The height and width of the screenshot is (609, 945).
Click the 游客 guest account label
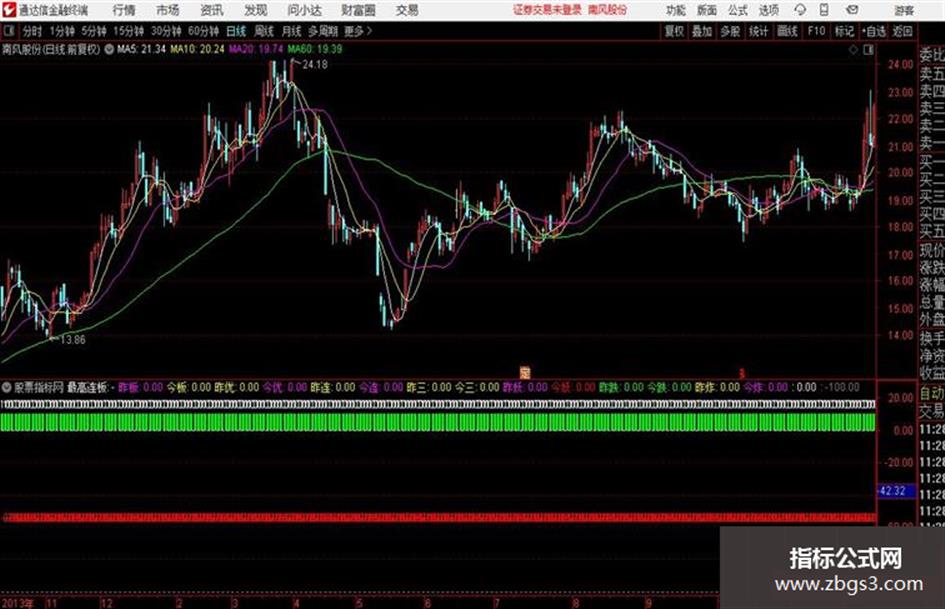pyautogui.click(x=904, y=10)
